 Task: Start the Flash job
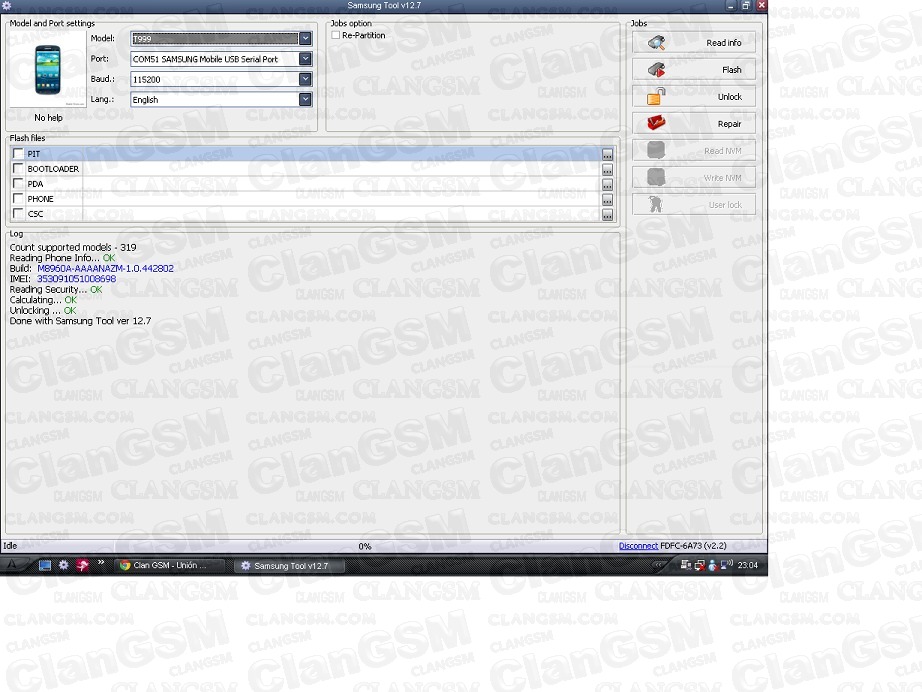point(694,70)
